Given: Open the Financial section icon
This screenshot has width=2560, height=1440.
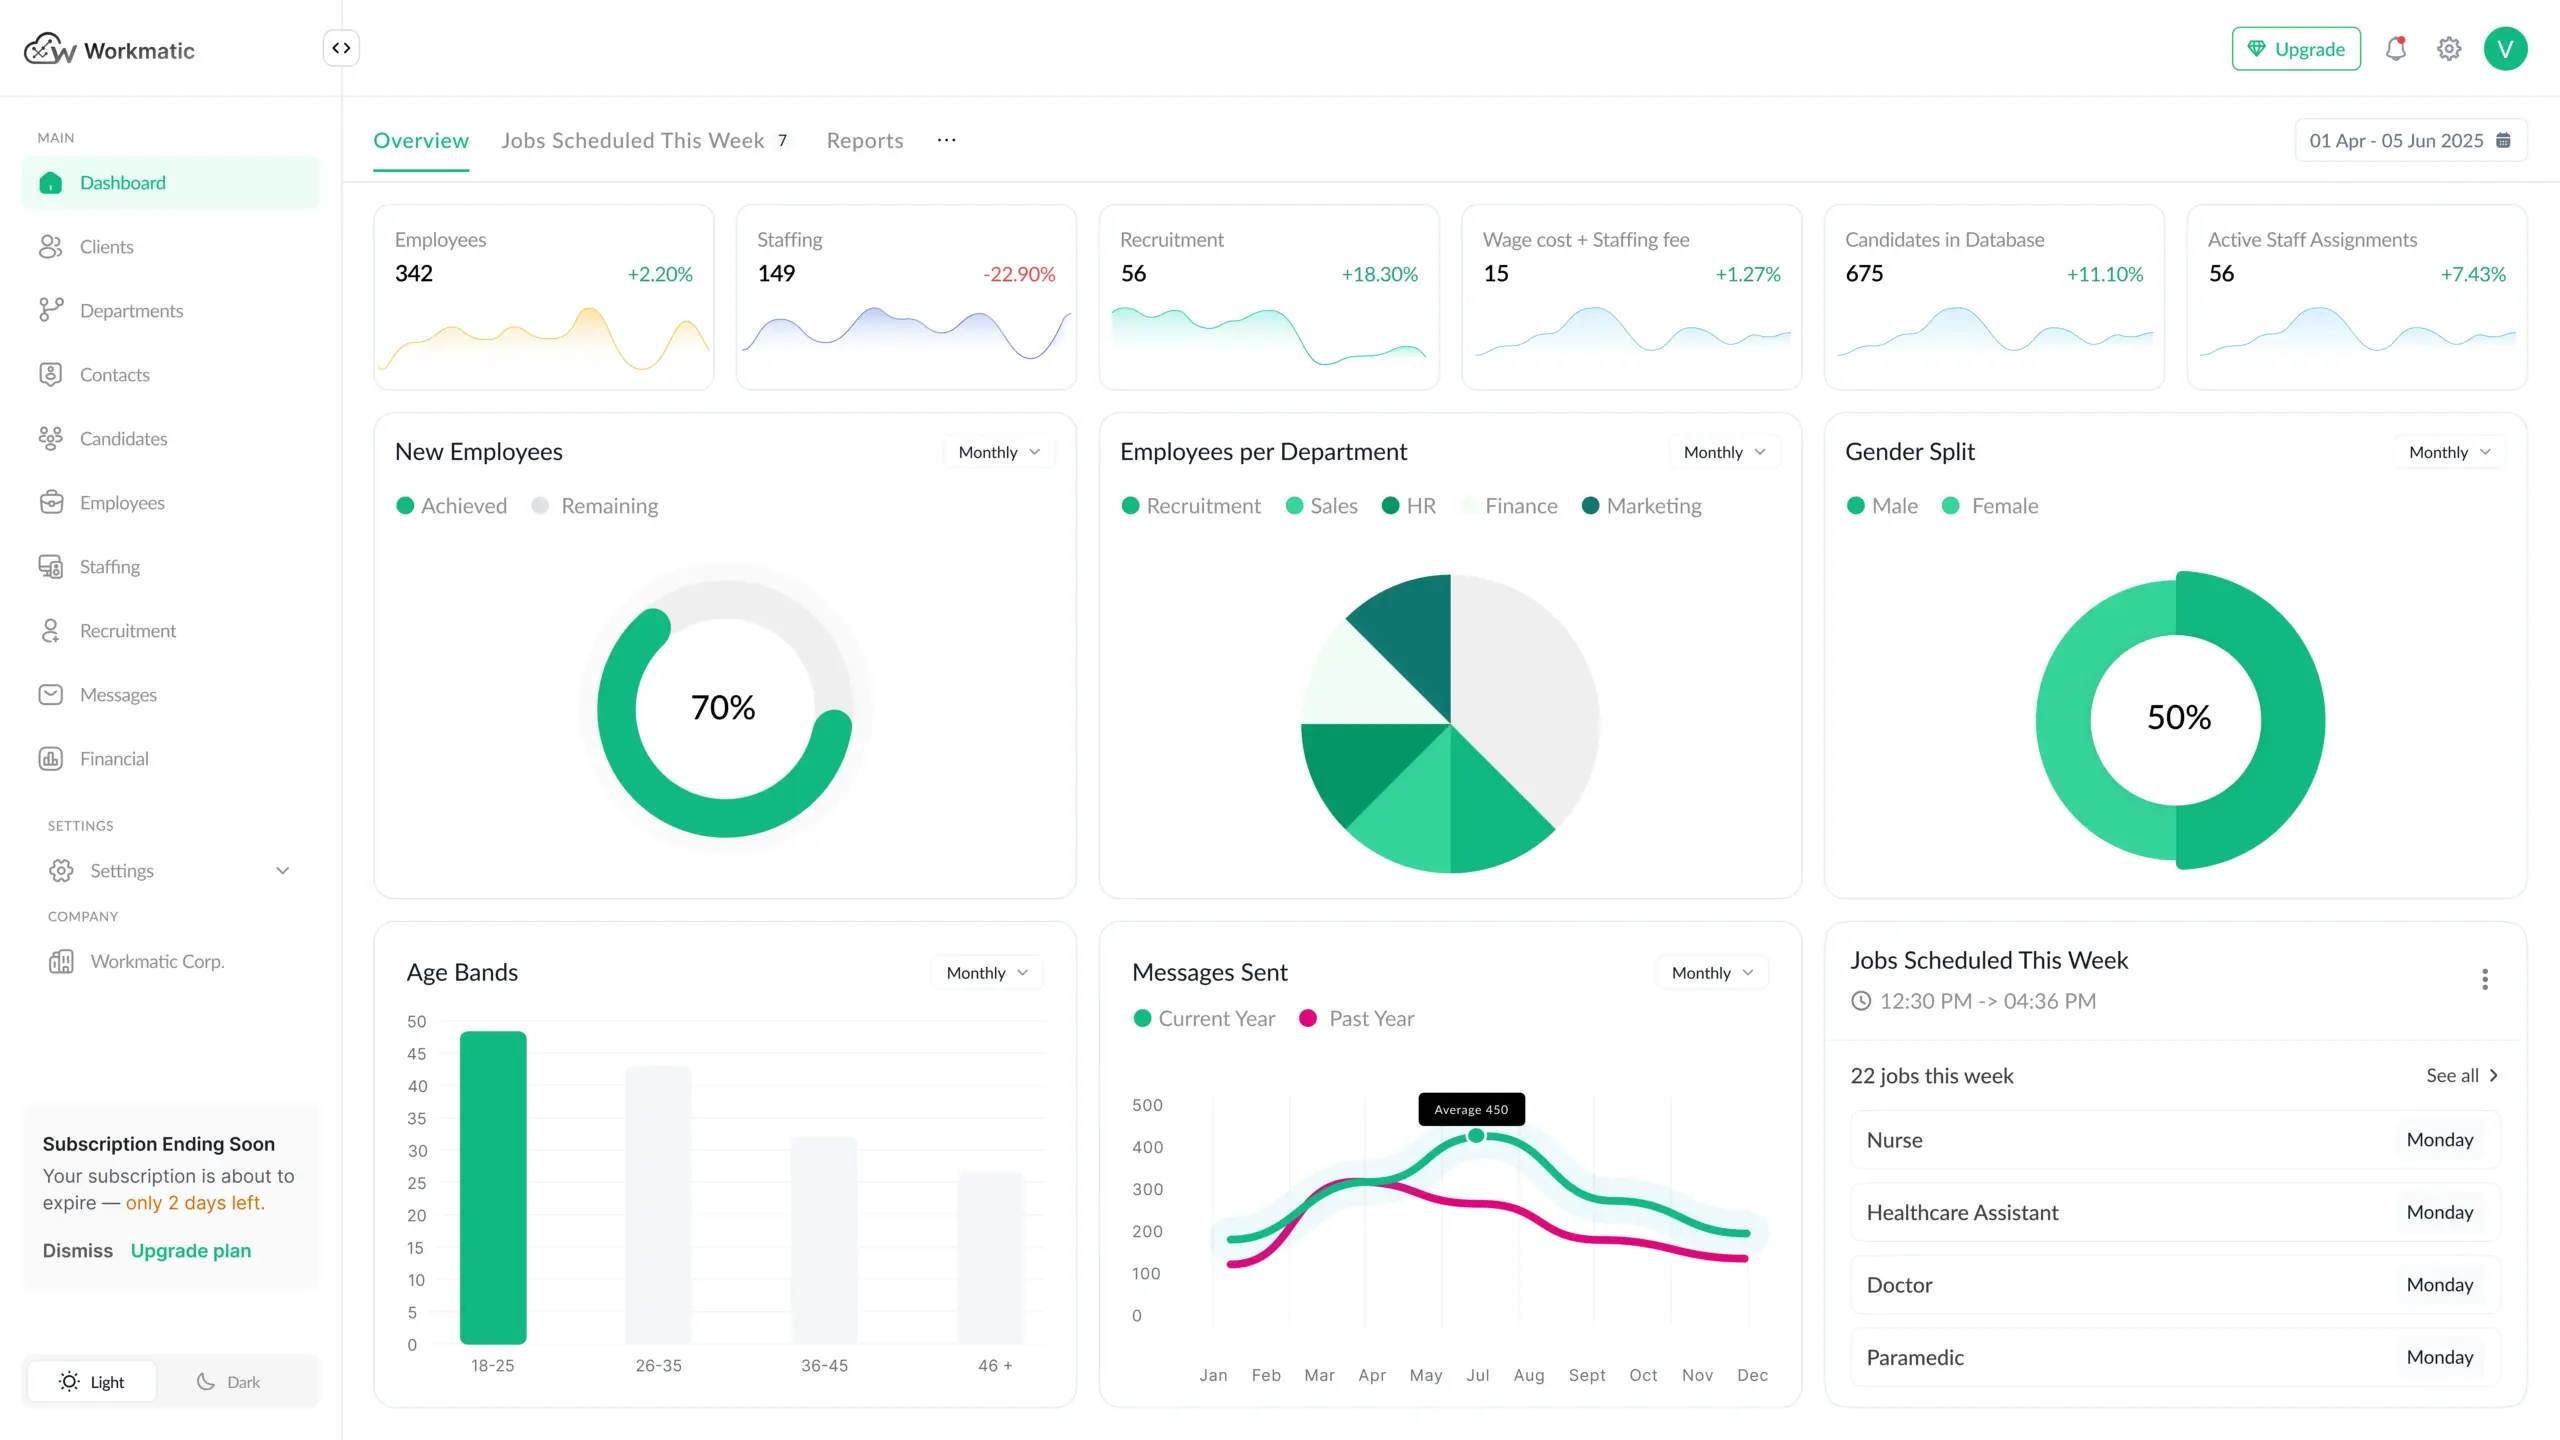Looking at the screenshot, I should pyautogui.click(x=50, y=759).
